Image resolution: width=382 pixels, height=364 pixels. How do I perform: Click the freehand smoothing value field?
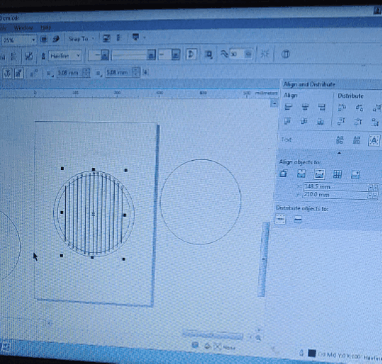237,54
